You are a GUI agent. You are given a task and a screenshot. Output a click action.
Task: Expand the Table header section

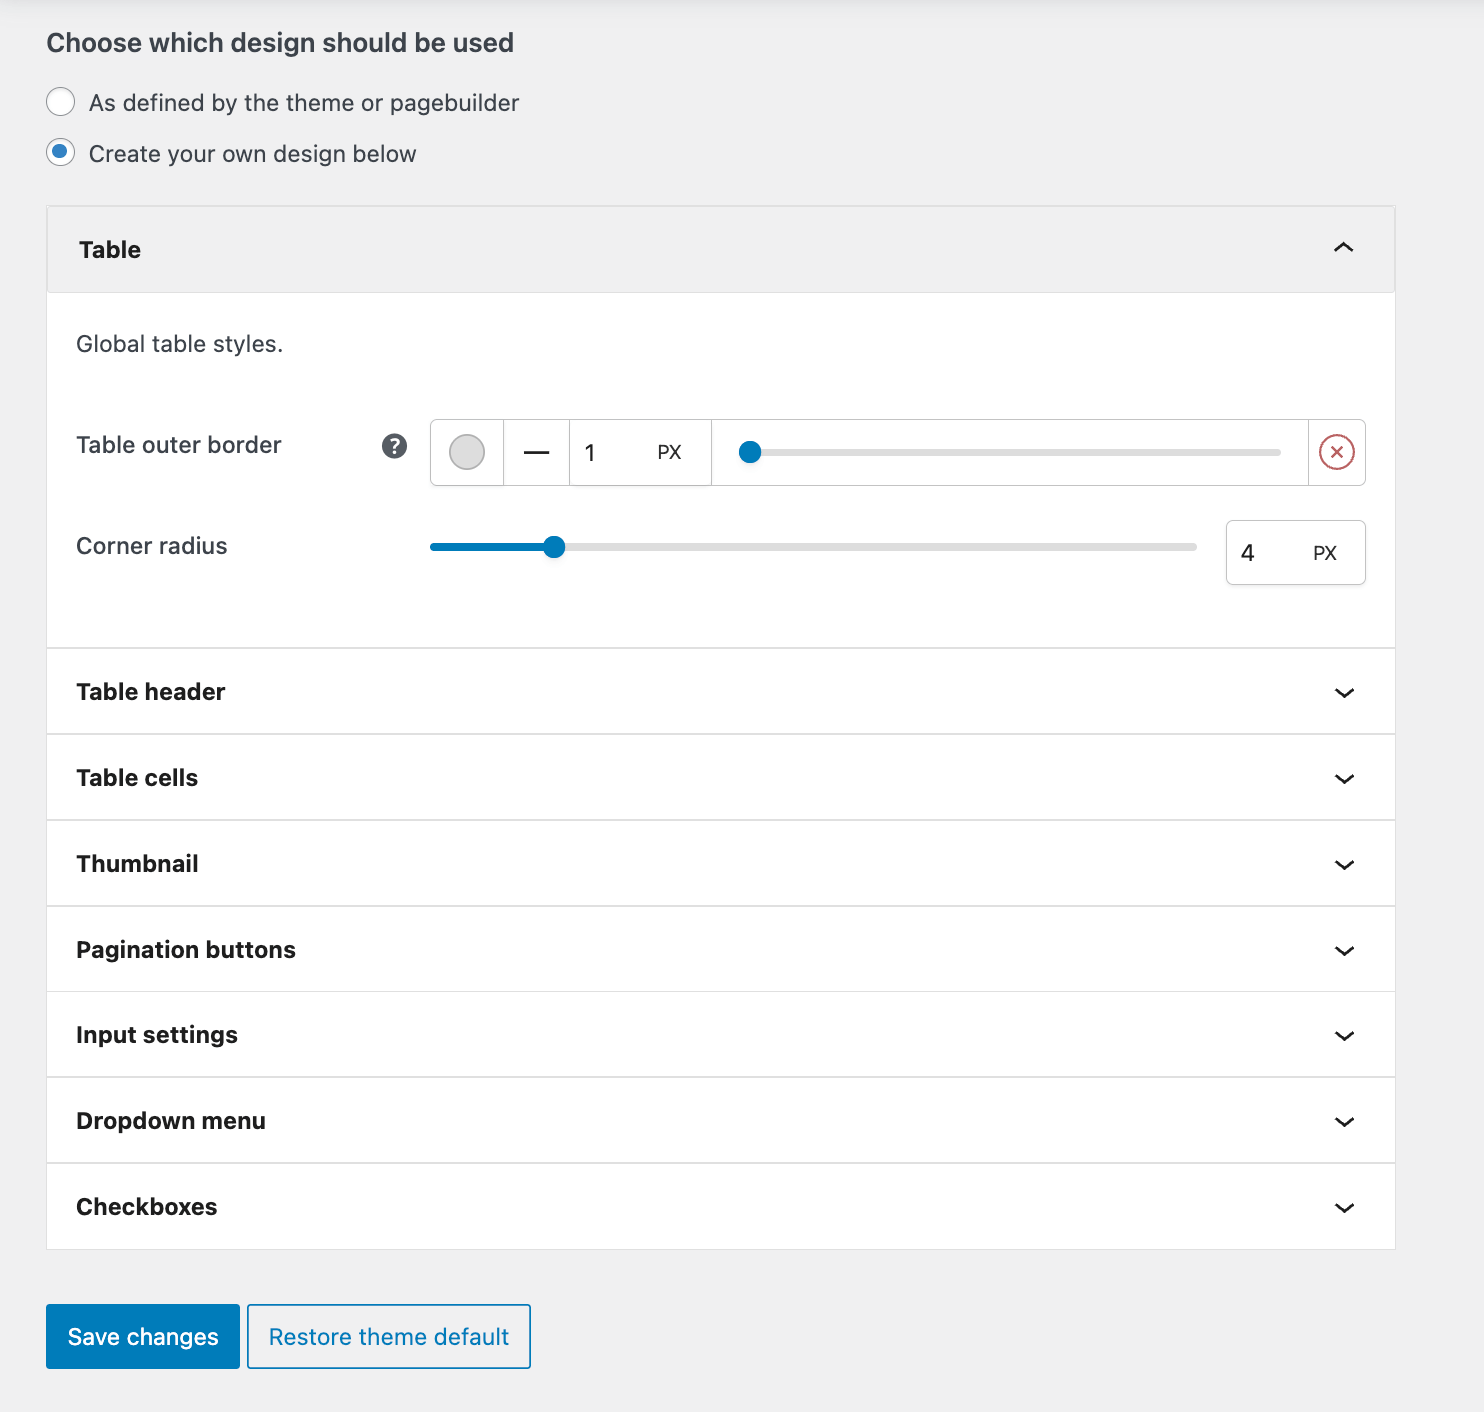pos(1344,692)
